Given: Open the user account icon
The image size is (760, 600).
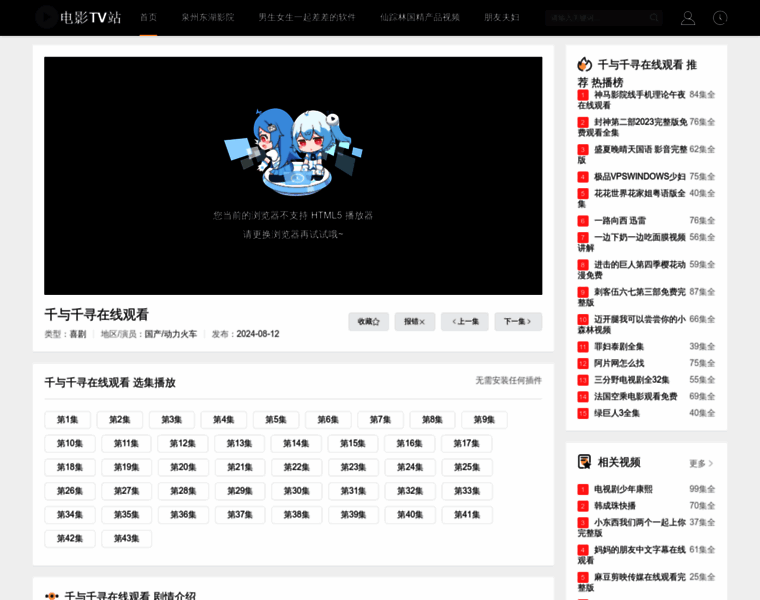Looking at the screenshot, I should point(688,18).
